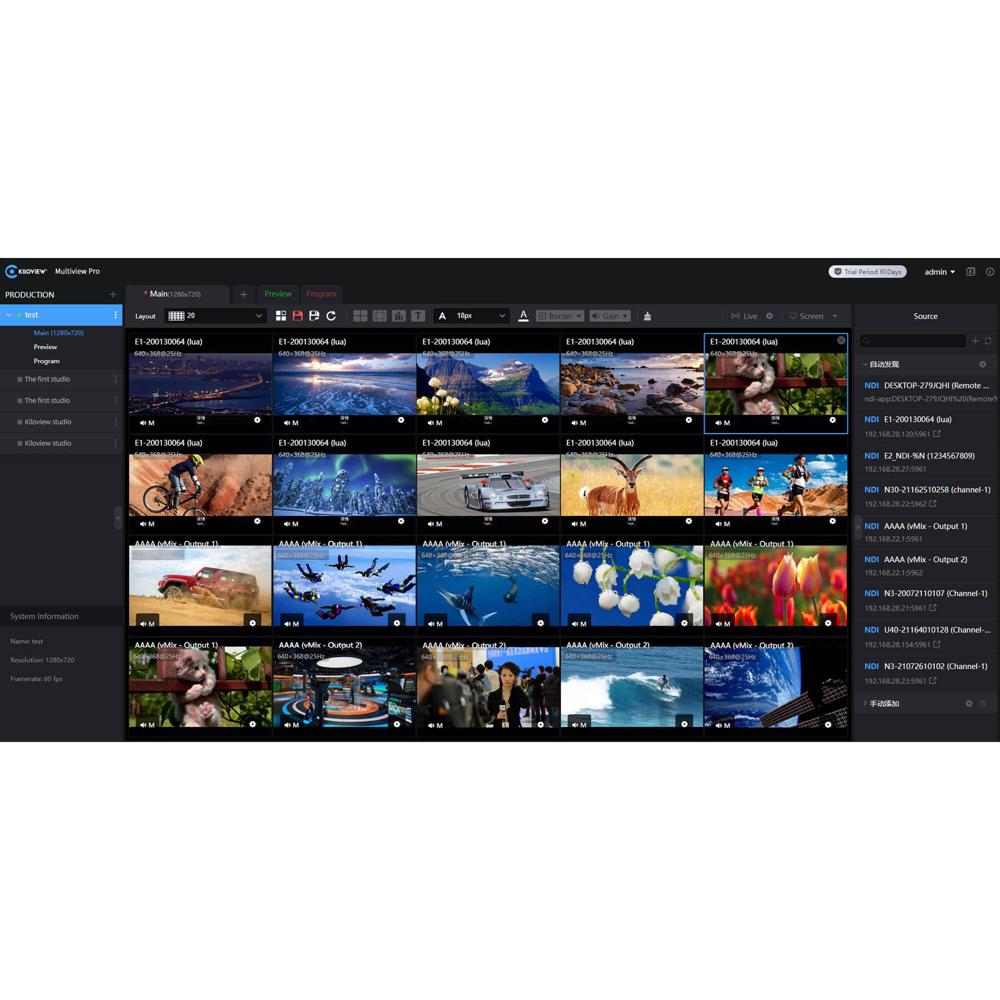The image size is (1000, 1000).
Task: Click the Source search input field
Action: (x=914, y=341)
